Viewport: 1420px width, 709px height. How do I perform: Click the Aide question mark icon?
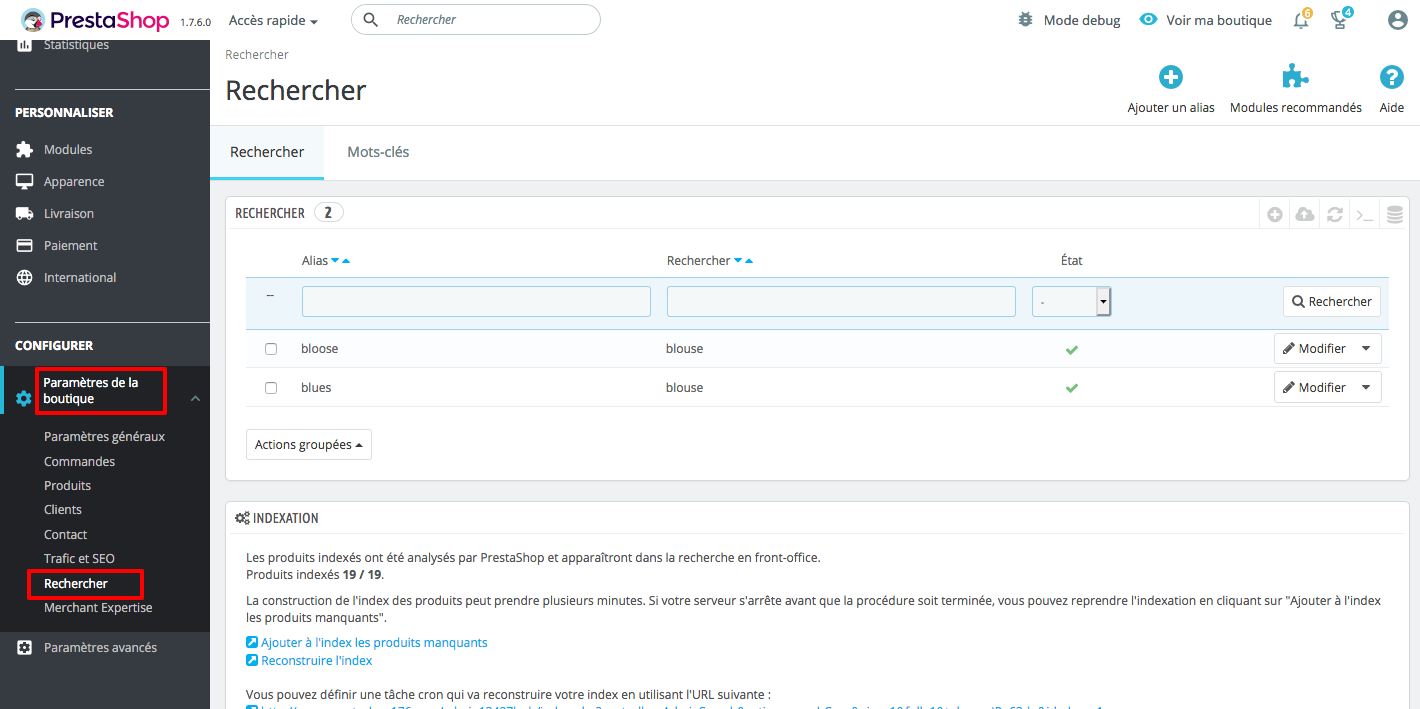point(1391,78)
